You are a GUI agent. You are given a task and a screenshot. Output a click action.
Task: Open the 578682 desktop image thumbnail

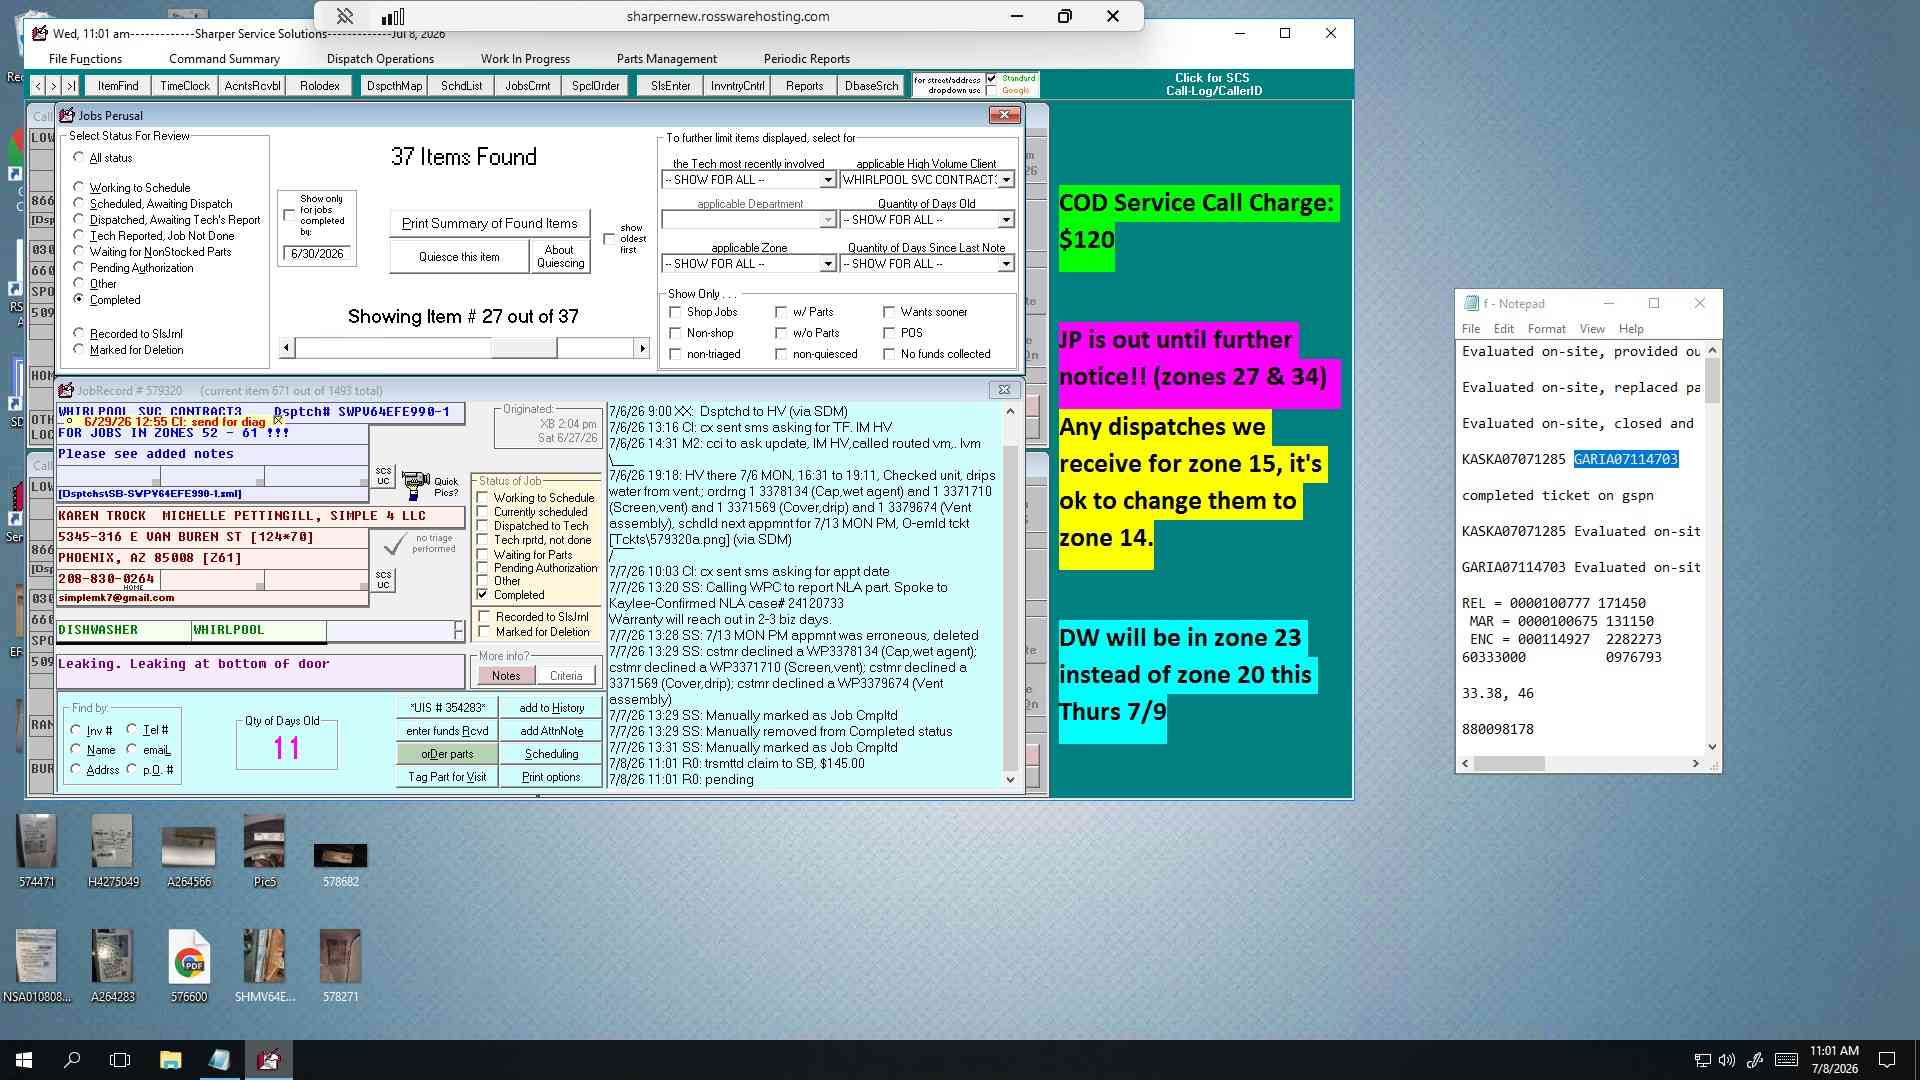(x=340, y=855)
